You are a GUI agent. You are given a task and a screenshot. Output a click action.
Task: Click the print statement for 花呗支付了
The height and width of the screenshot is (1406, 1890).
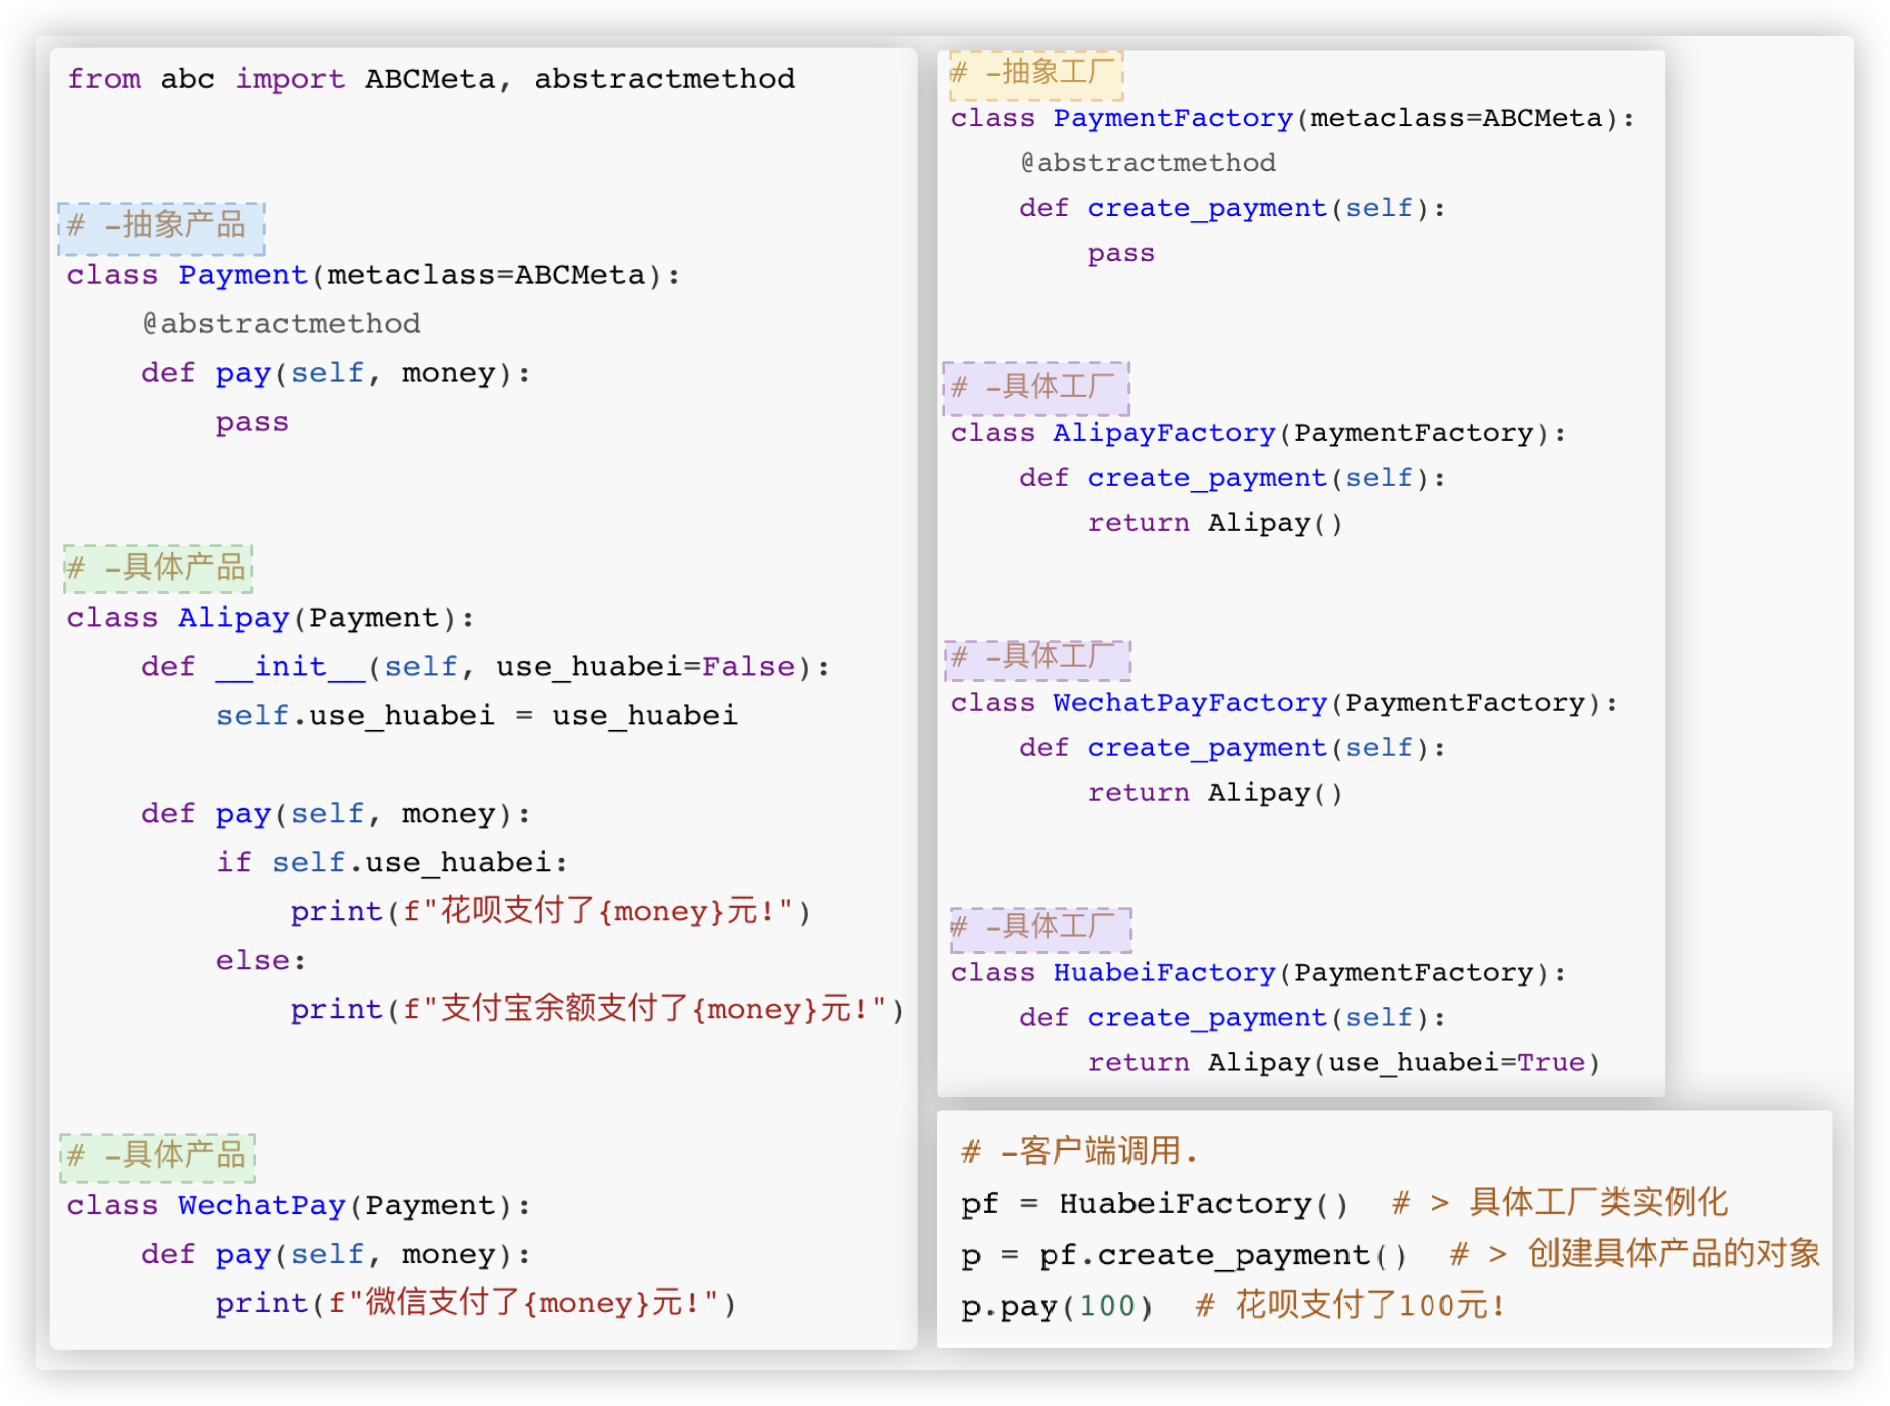click(550, 912)
